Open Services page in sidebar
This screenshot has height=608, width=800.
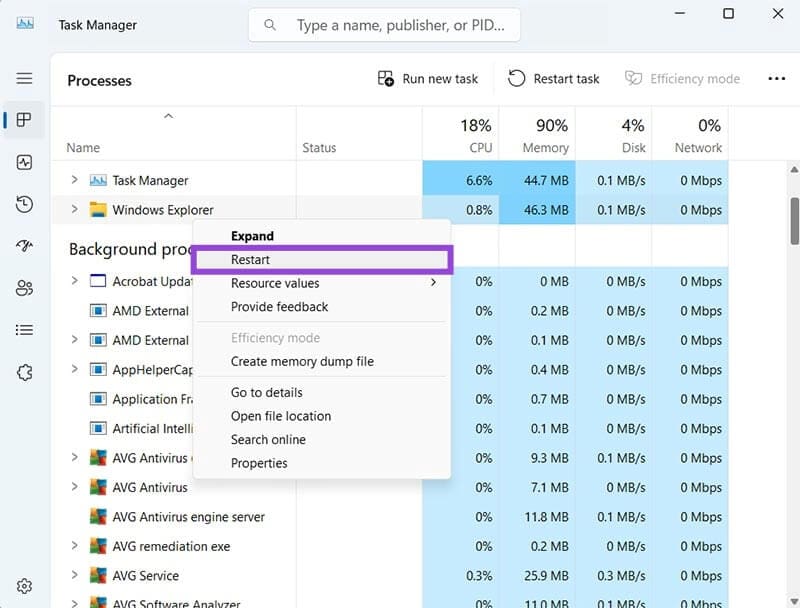click(x=24, y=372)
